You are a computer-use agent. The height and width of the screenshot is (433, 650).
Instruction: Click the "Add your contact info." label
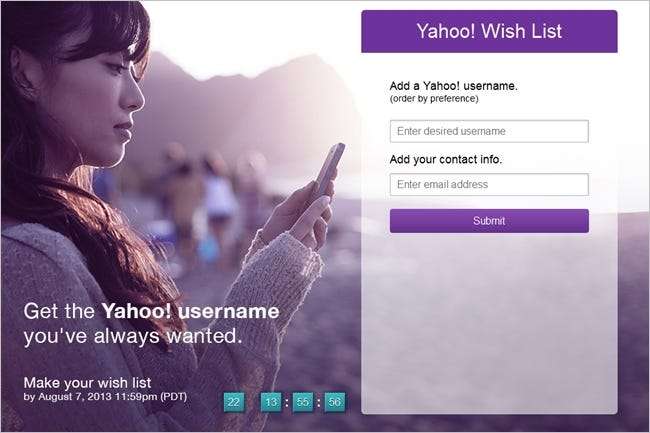[446, 160]
